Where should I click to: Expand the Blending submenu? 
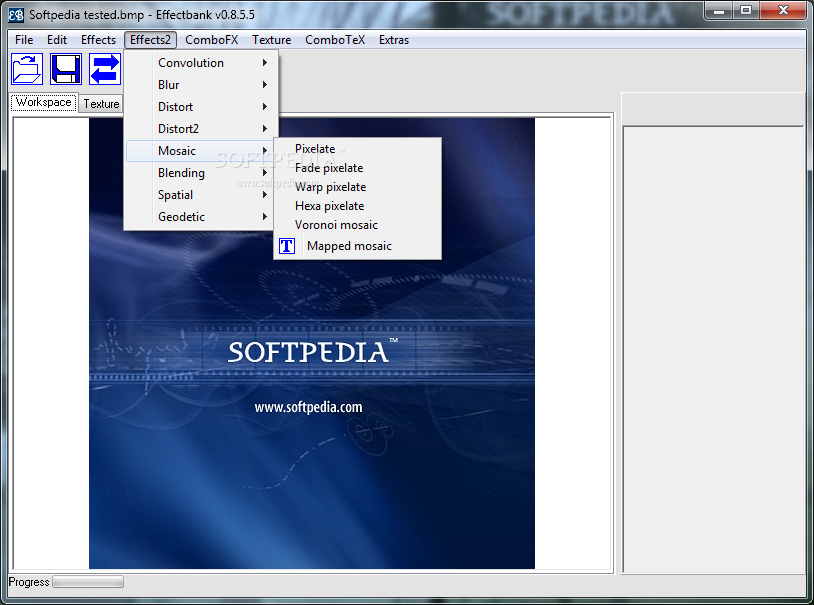click(201, 173)
